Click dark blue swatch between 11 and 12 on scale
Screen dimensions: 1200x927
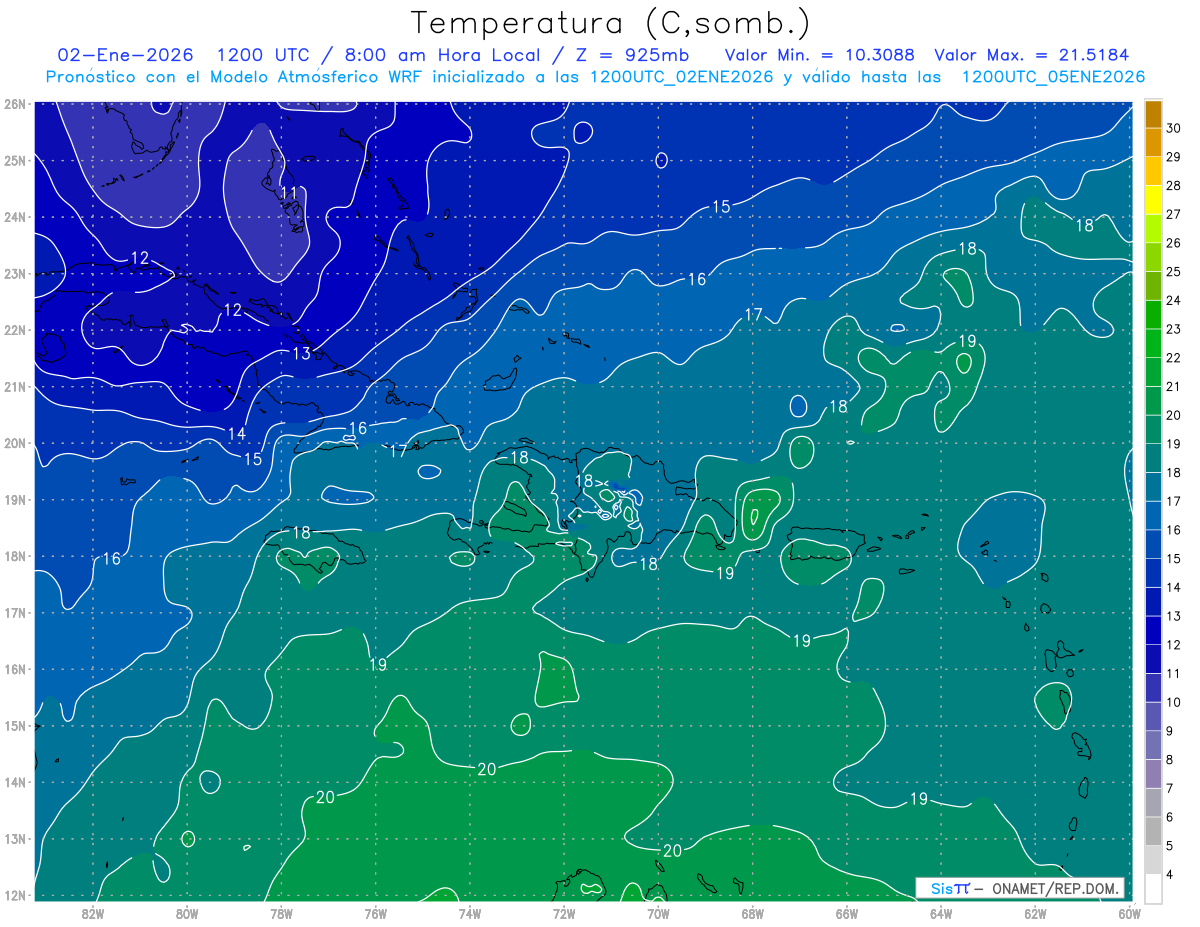pos(1153,659)
